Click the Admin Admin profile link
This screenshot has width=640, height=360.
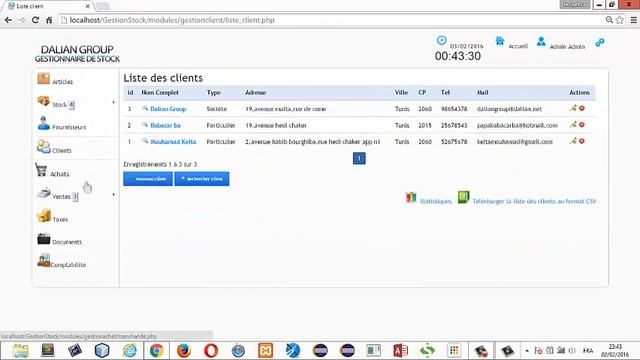[x=567, y=47]
